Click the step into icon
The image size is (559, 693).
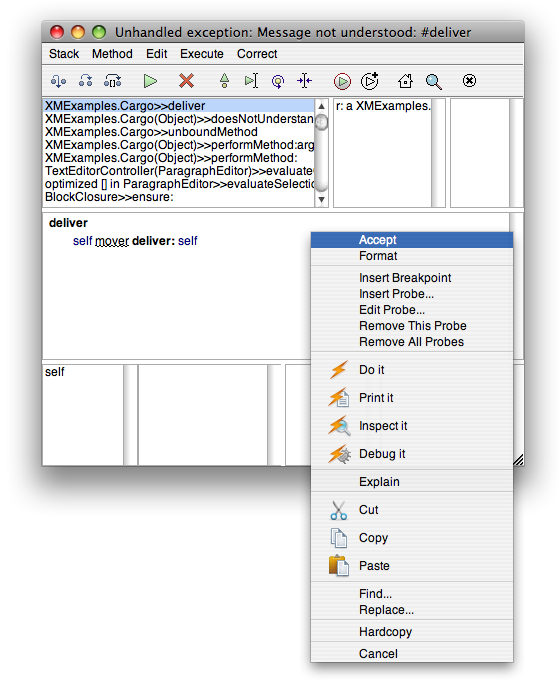click(58, 81)
